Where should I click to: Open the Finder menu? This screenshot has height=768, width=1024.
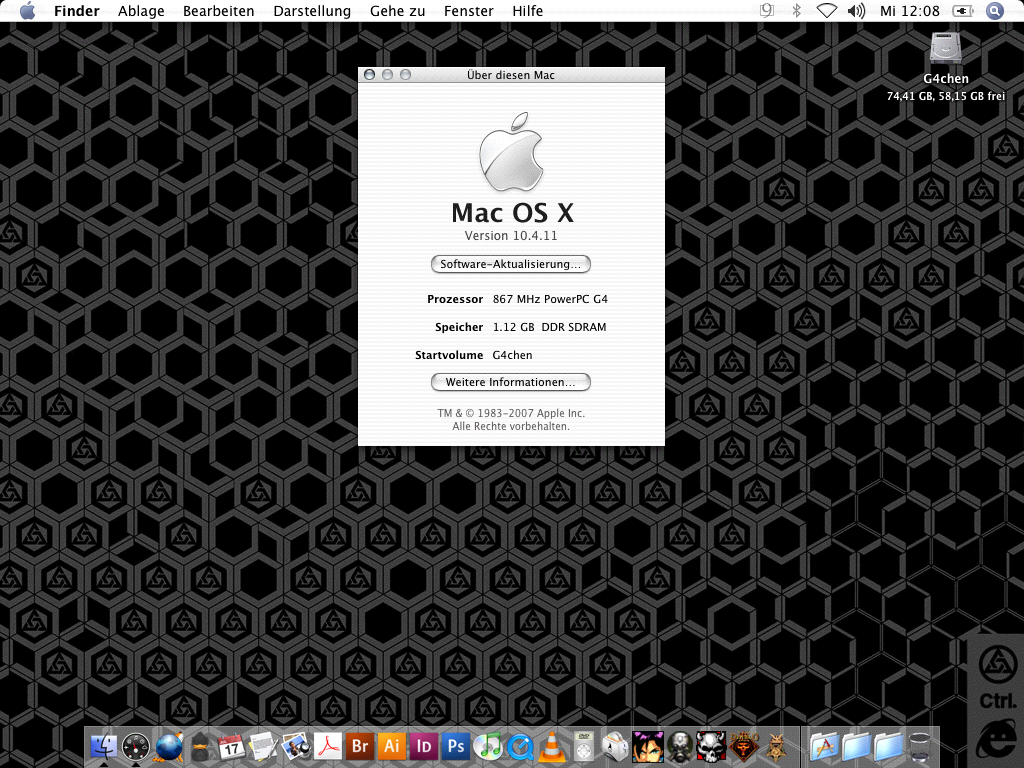(76, 11)
